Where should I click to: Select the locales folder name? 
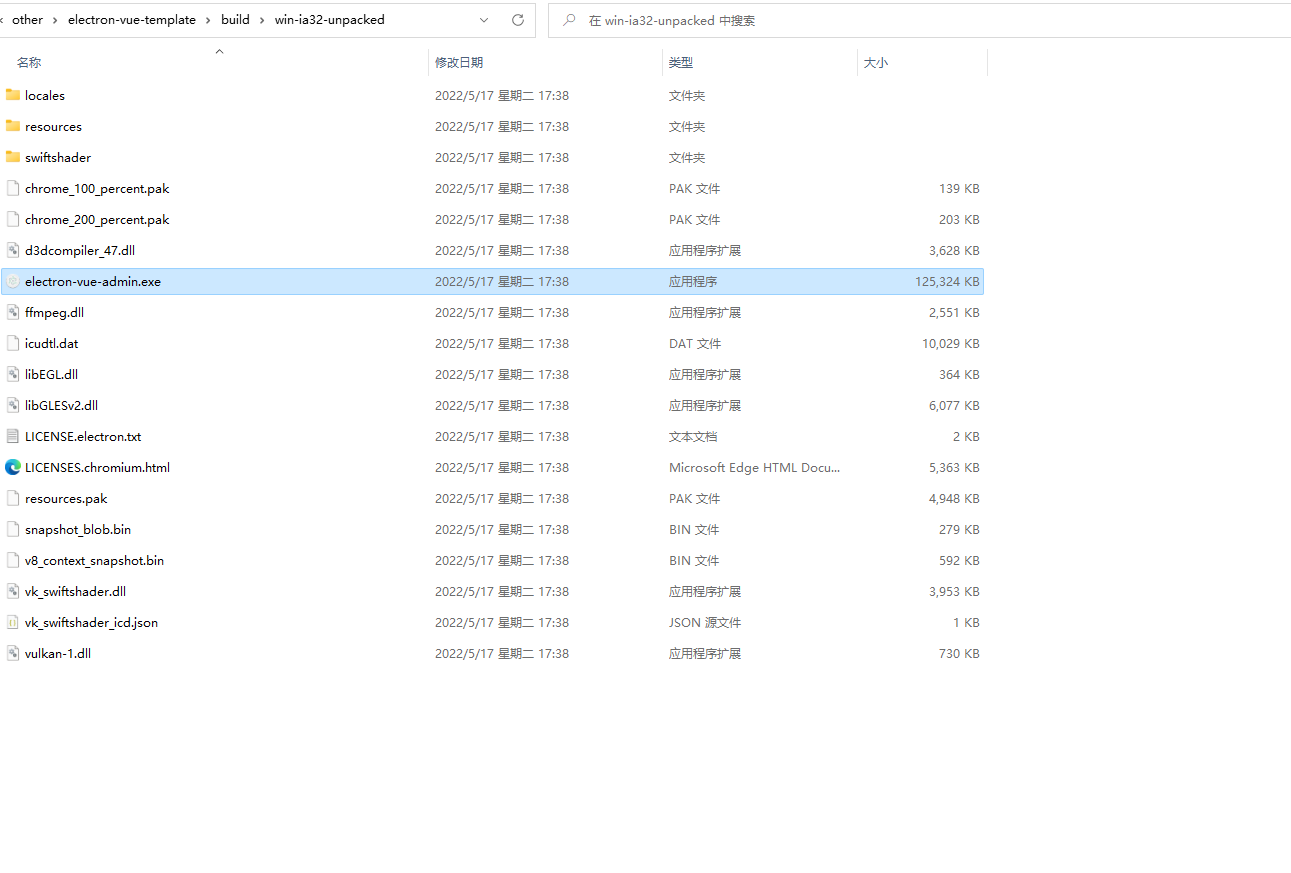45,96
